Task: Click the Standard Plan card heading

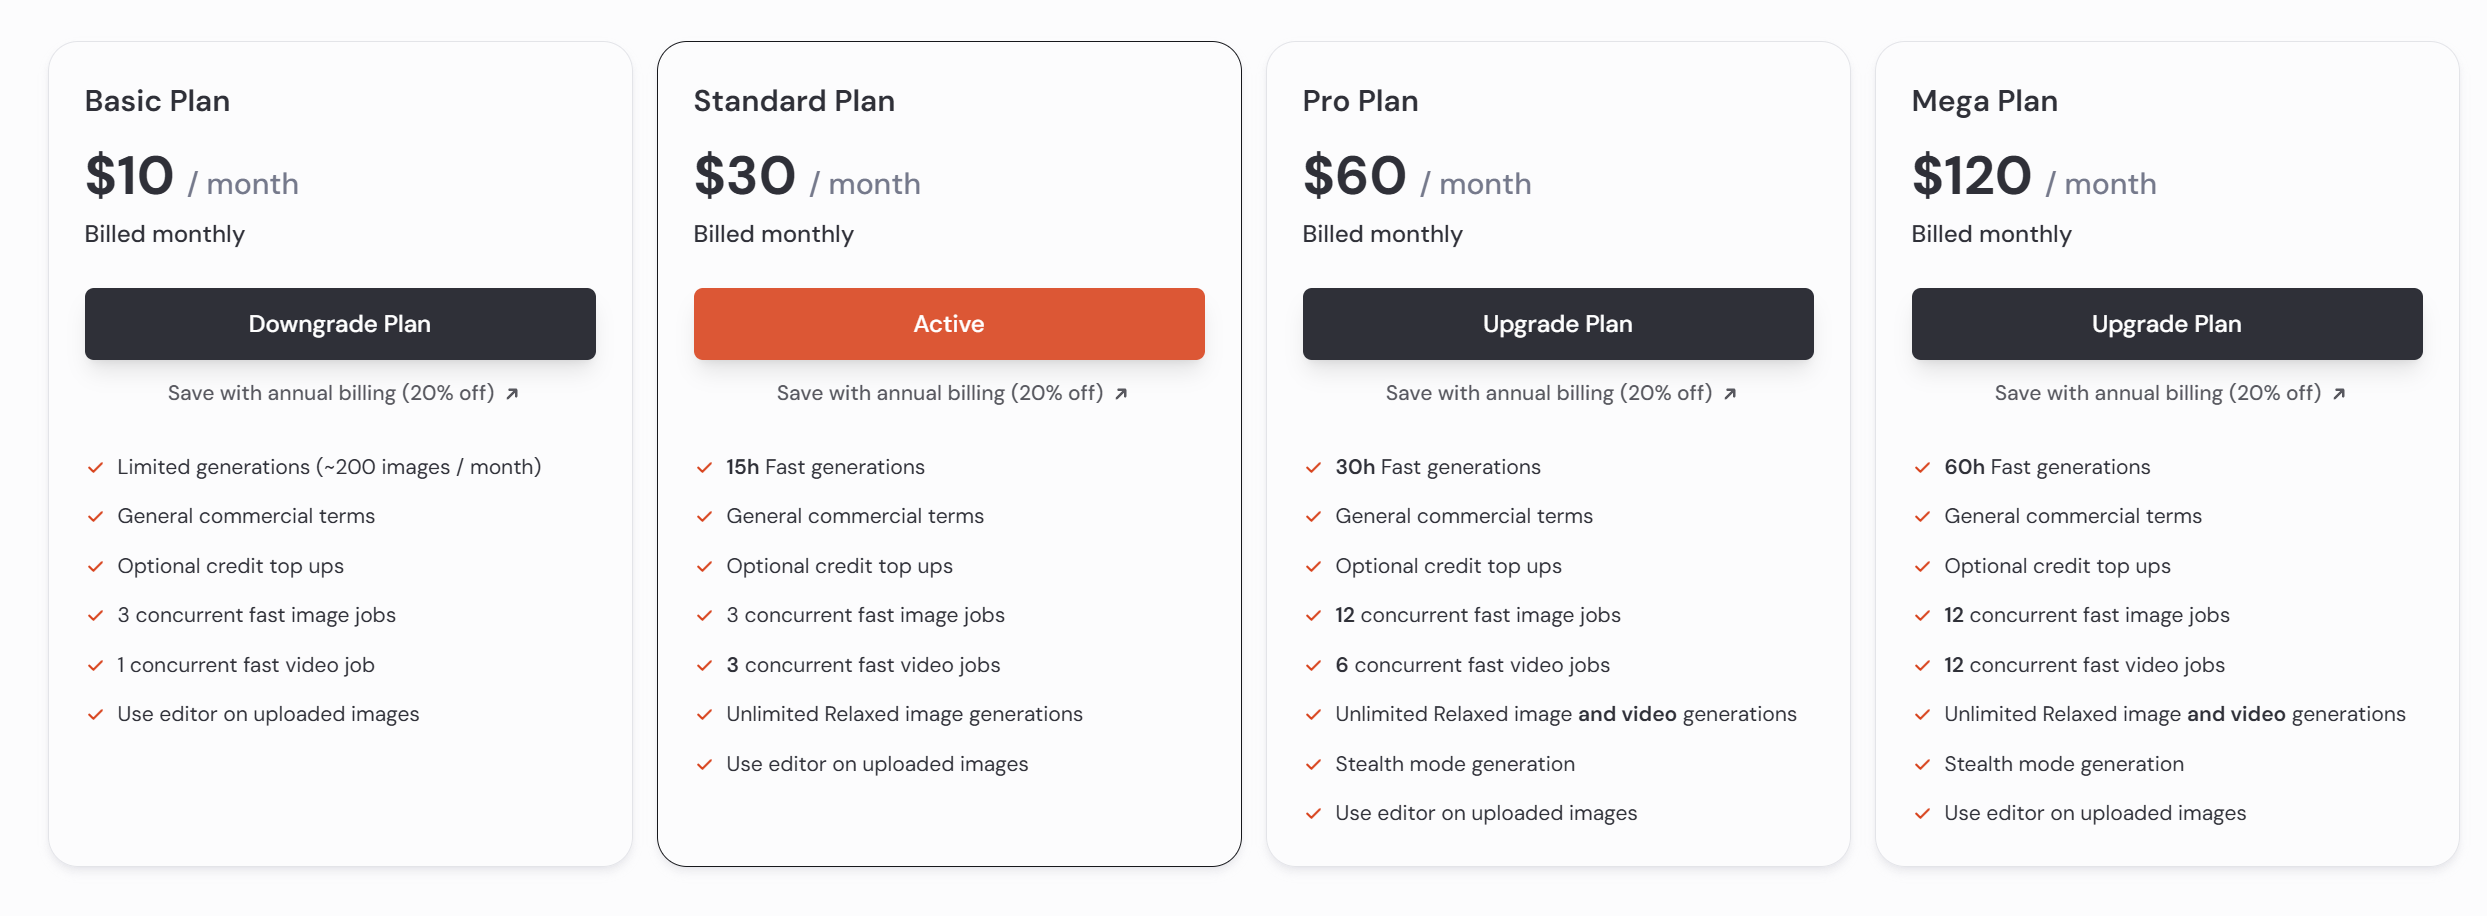Action: [x=794, y=101]
